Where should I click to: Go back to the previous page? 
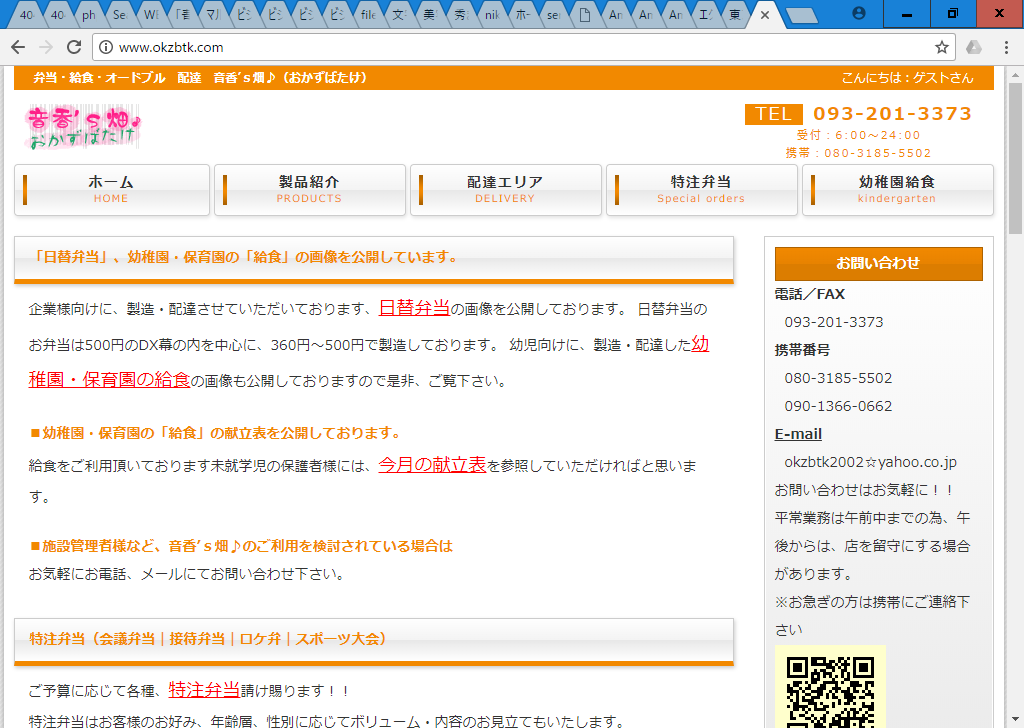18,47
